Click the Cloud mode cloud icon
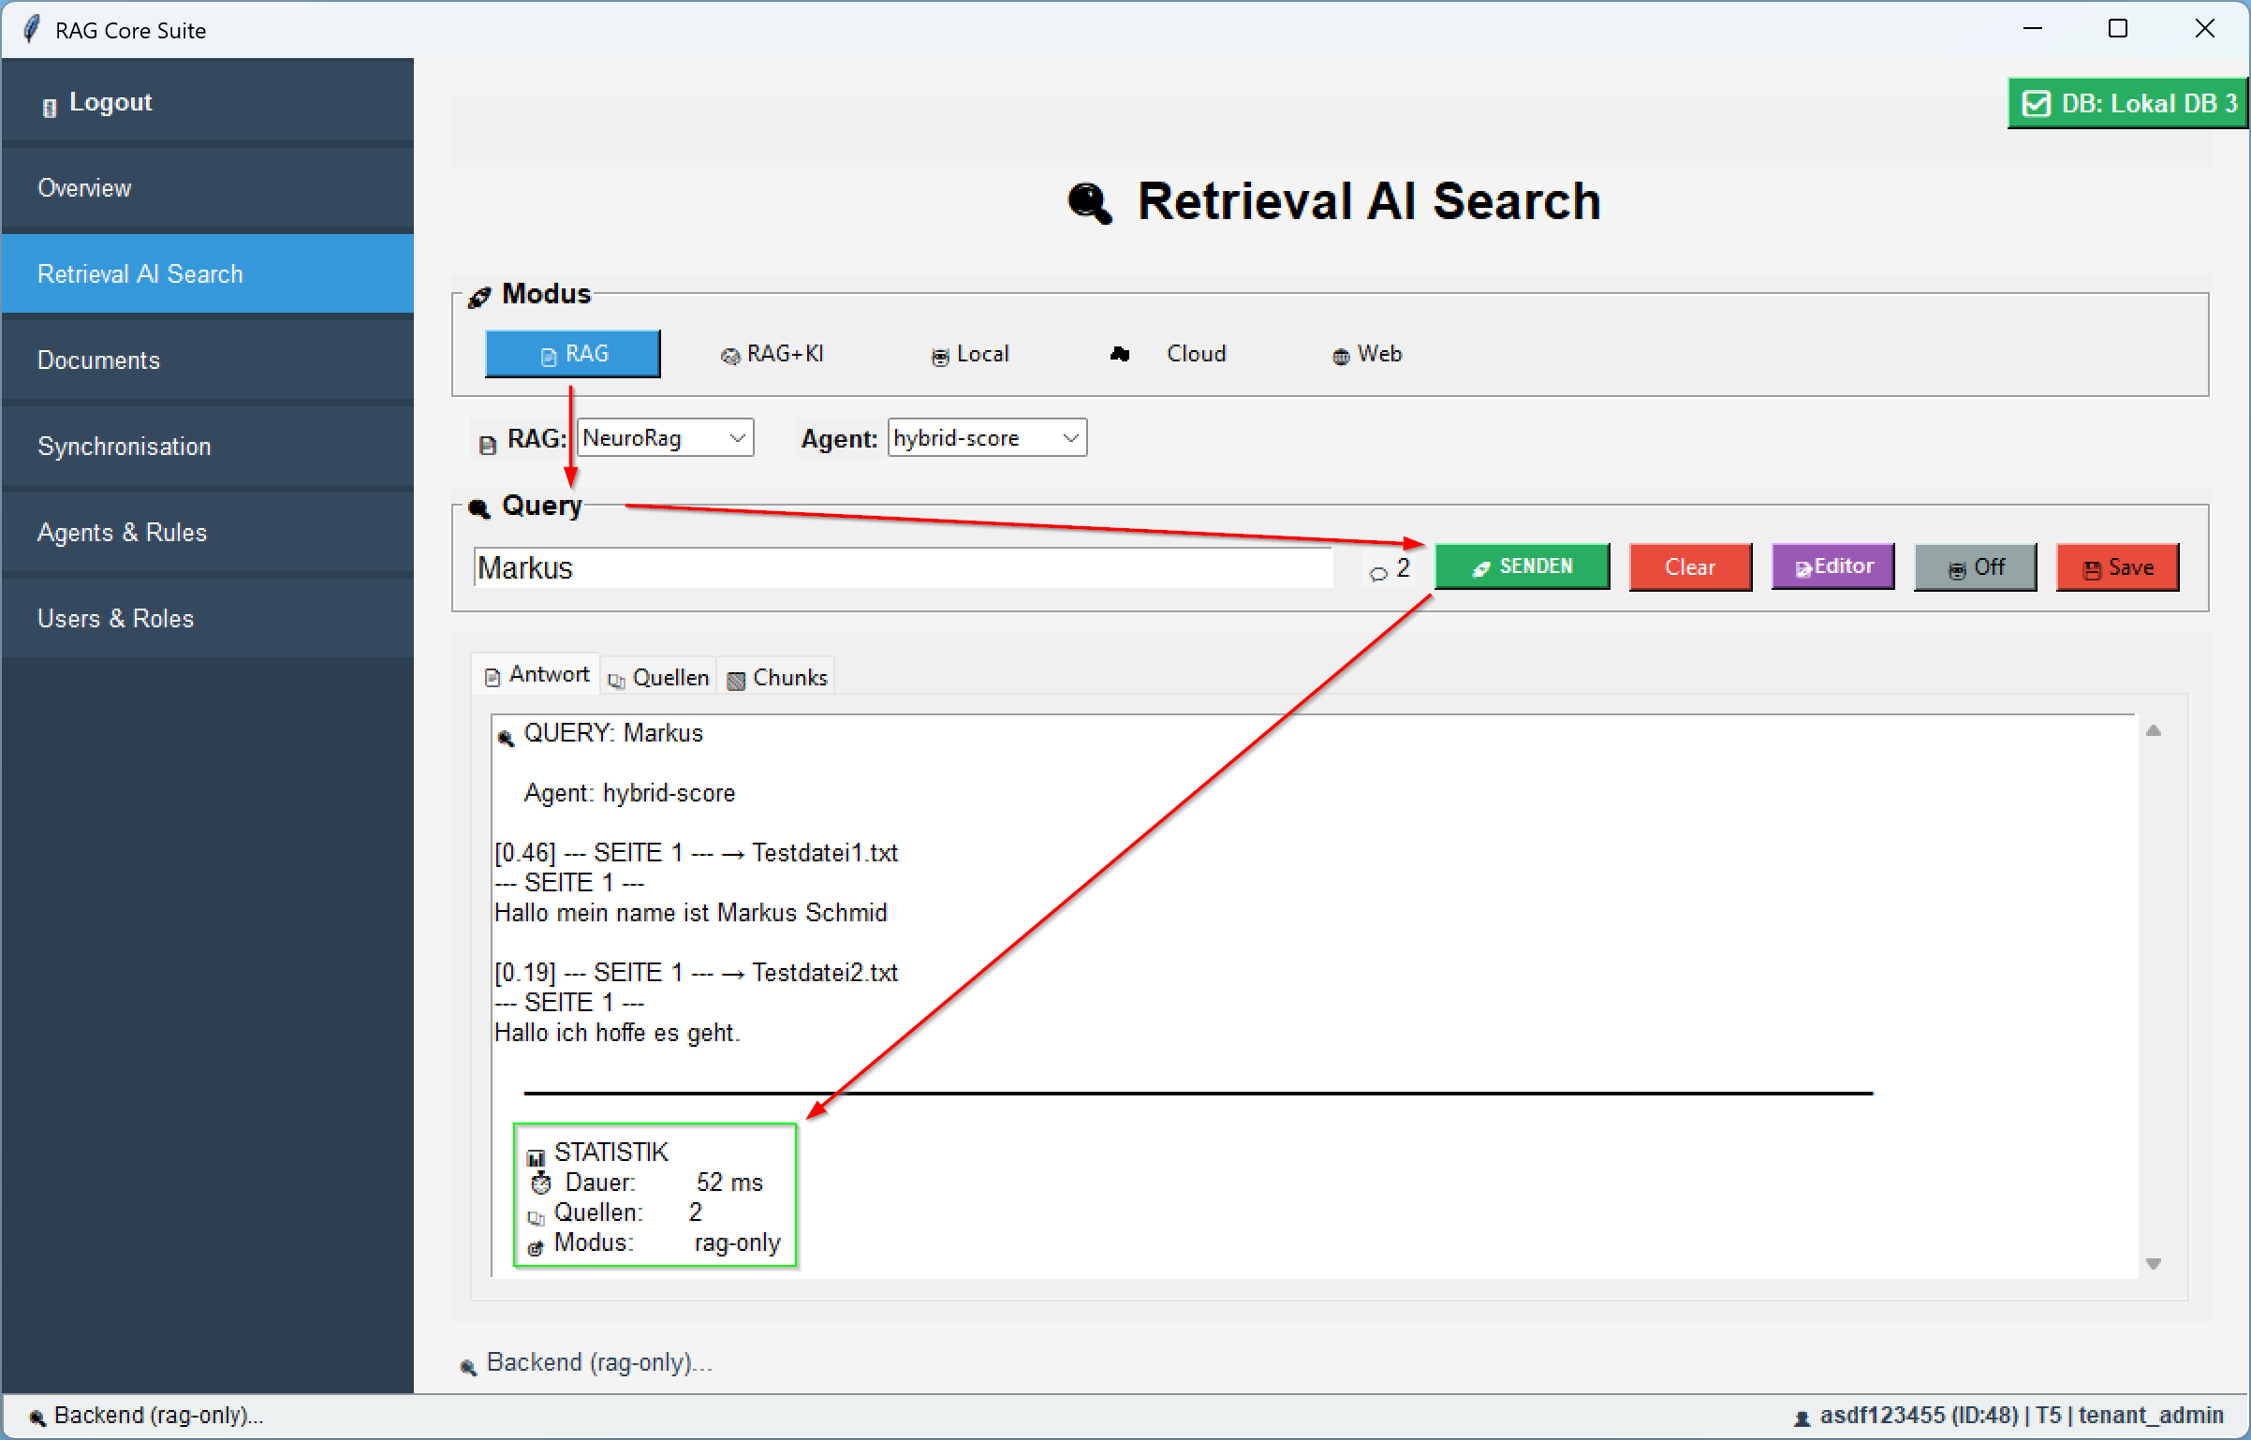This screenshot has height=1440, width=2251. 1120,354
